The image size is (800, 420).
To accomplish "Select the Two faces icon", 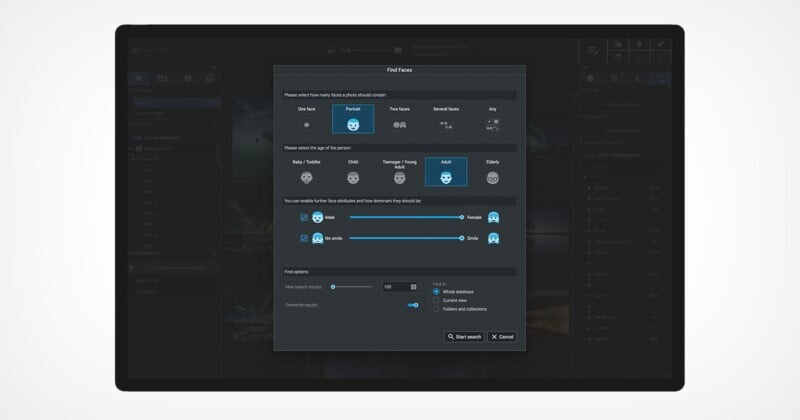I will pos(400,125).
